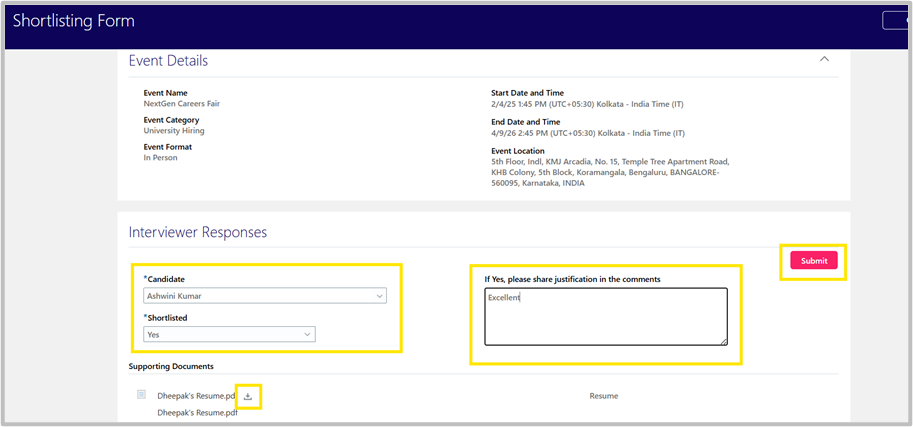Click the Start Date and Time value
Screen dimensions: 913x427
point(587,104)
